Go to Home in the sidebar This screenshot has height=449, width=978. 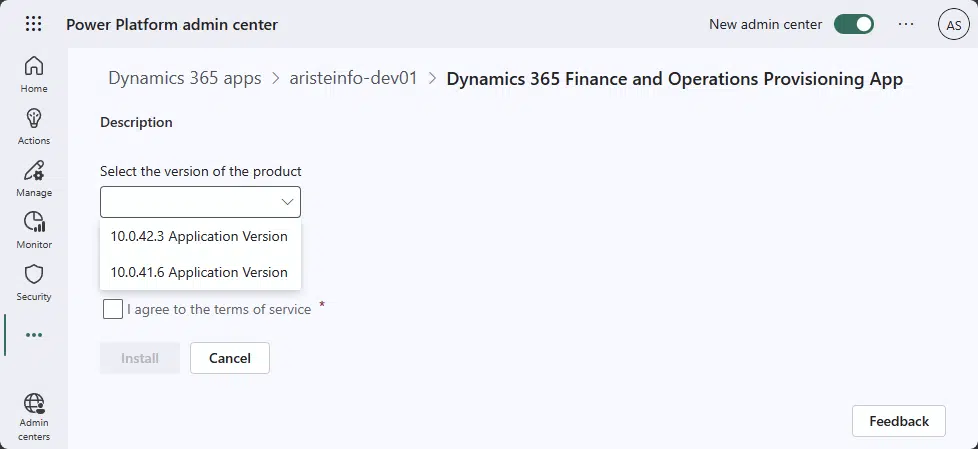tap(34, 74)
